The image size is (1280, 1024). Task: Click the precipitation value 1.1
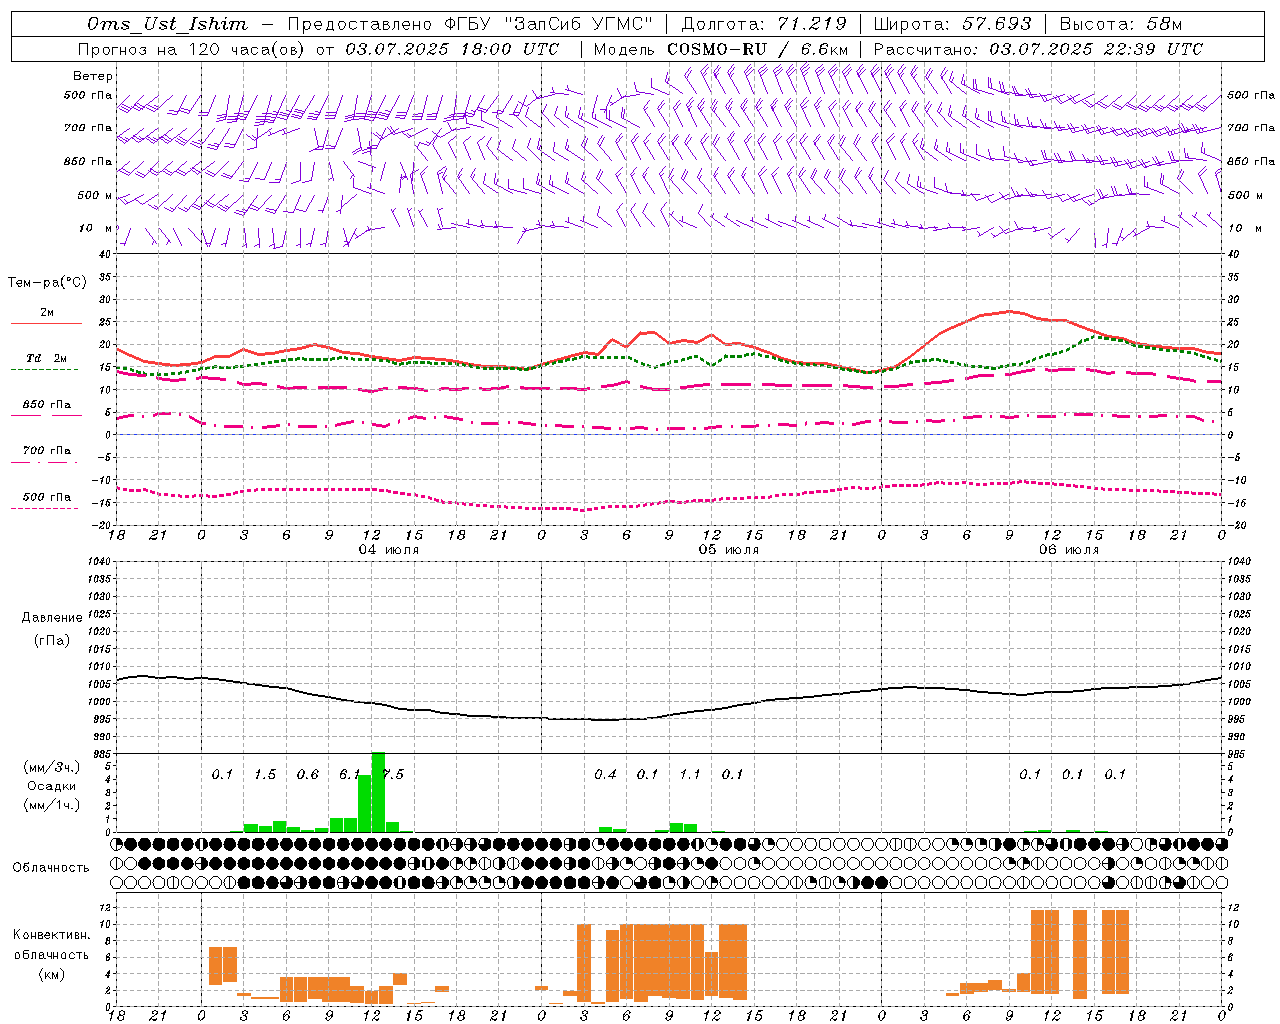[x=690, y=774]
